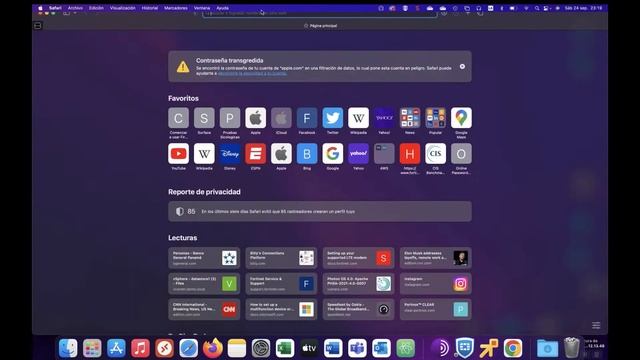Image resolution: width=640 pixels, height=360 pixels.
Task: Open the AWS favorites folder
Action: click(384, 153)
